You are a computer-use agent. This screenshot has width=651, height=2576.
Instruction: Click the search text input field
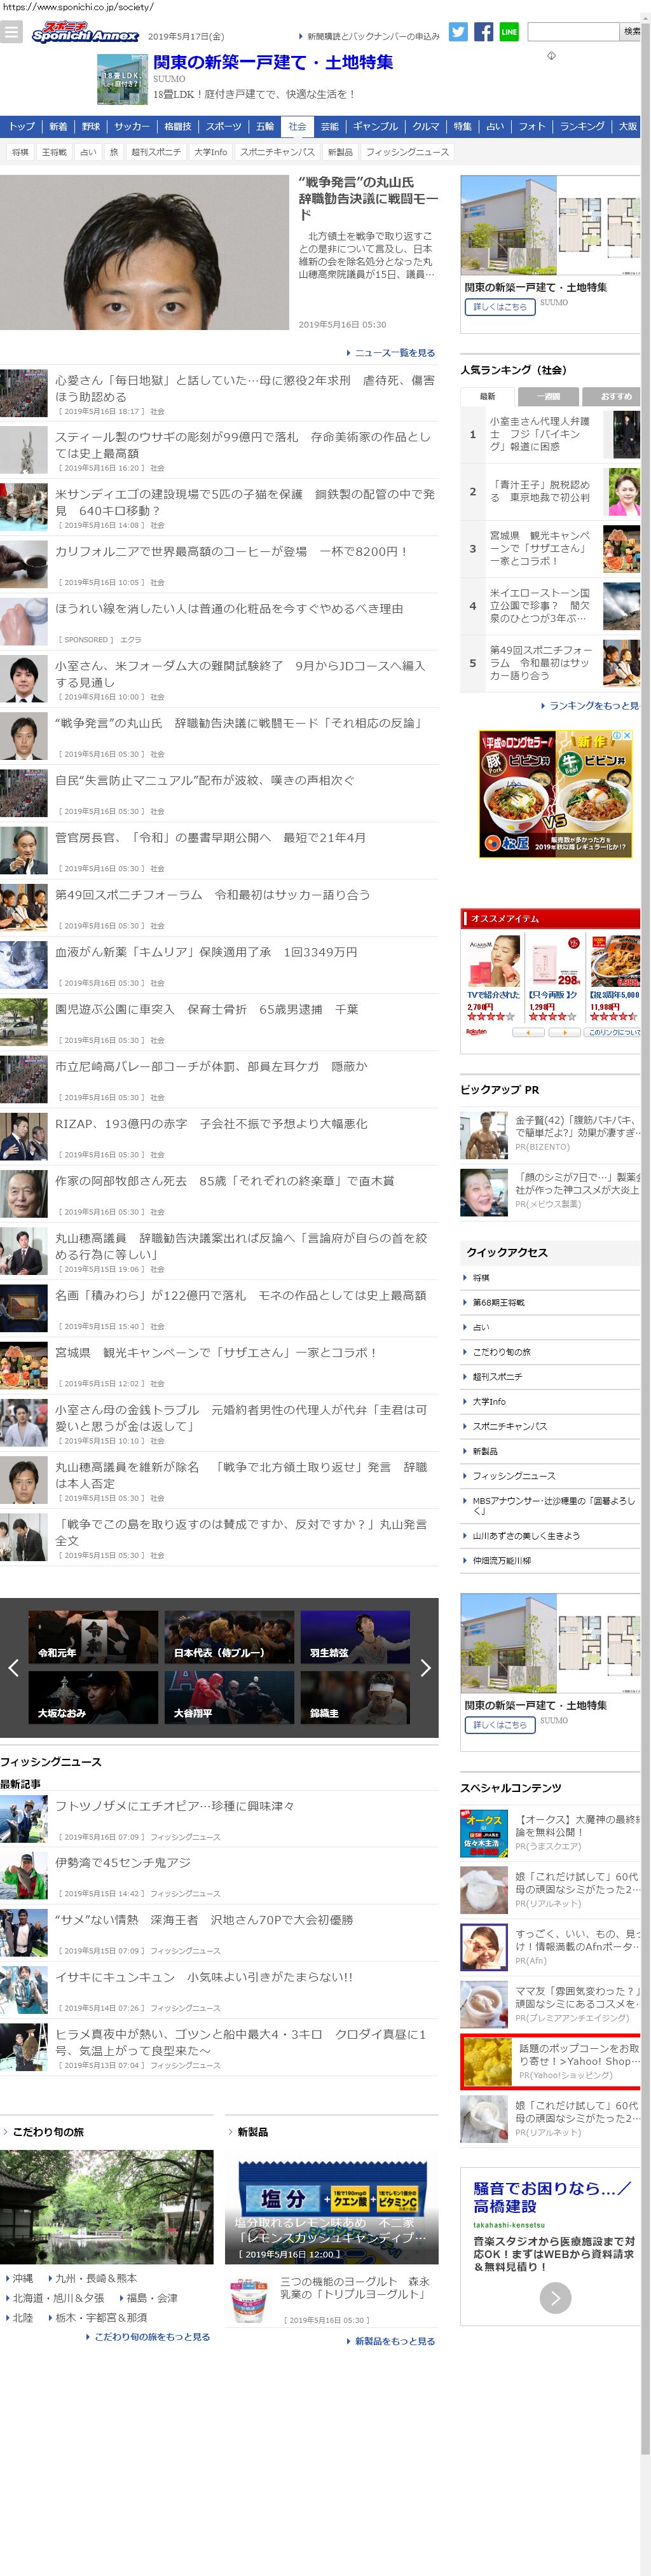pyautogui.click(x=573, y=32)
